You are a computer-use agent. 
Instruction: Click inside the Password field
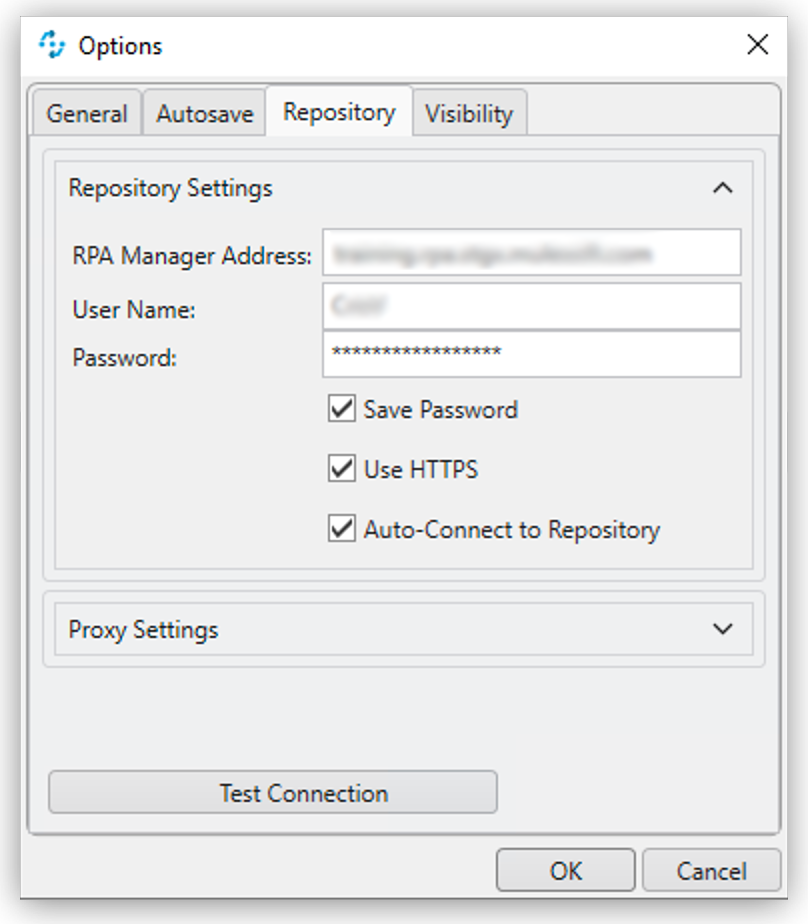(530, 355)
